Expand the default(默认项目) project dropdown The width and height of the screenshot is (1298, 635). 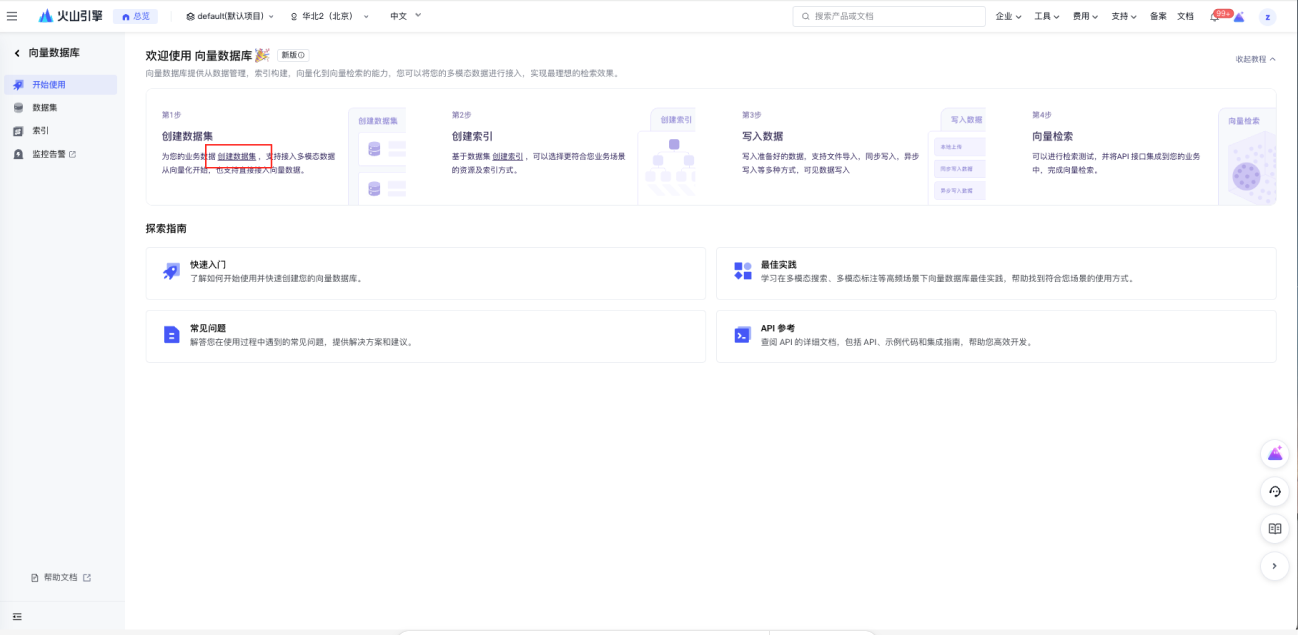(230, 17)
